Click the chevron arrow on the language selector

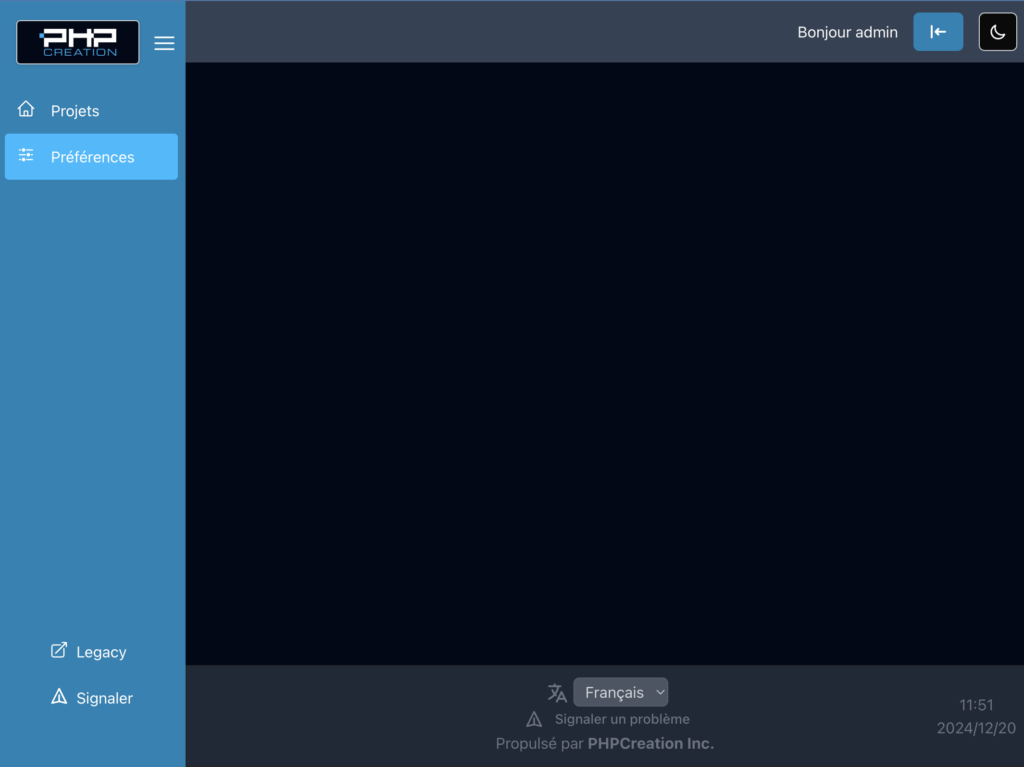pyautogui.click(x=659, y=692)
